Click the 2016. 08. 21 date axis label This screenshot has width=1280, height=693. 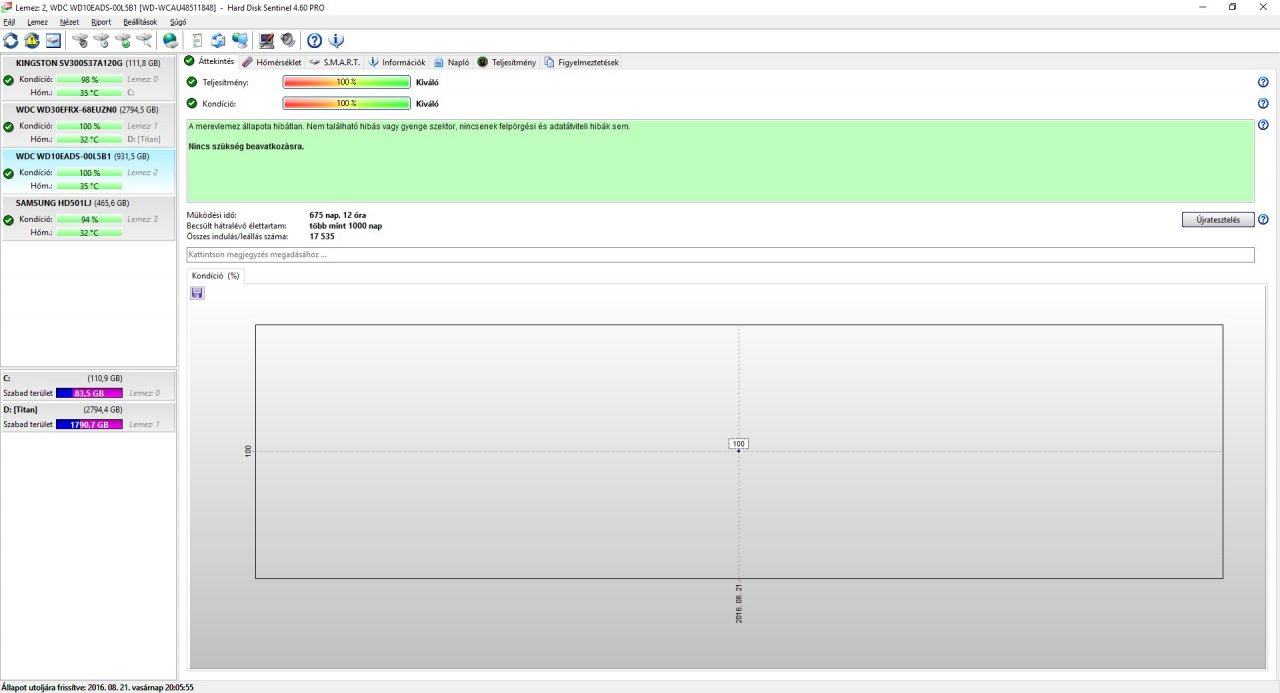pos(739,604)
